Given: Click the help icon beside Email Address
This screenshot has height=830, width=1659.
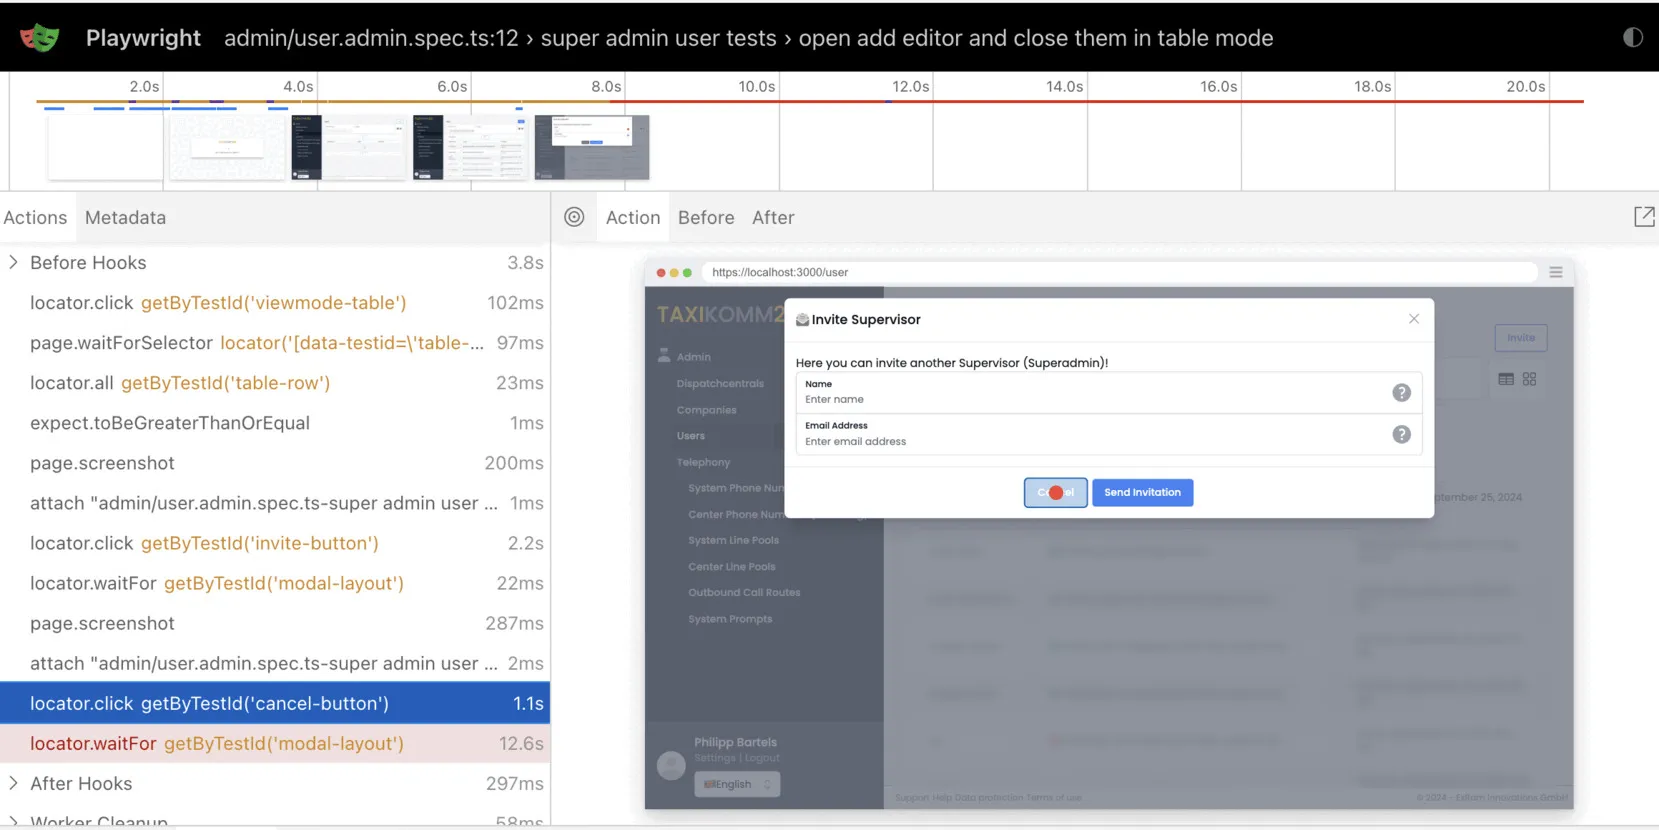Looking at the screenshot, I should (x=1401, y=435).
